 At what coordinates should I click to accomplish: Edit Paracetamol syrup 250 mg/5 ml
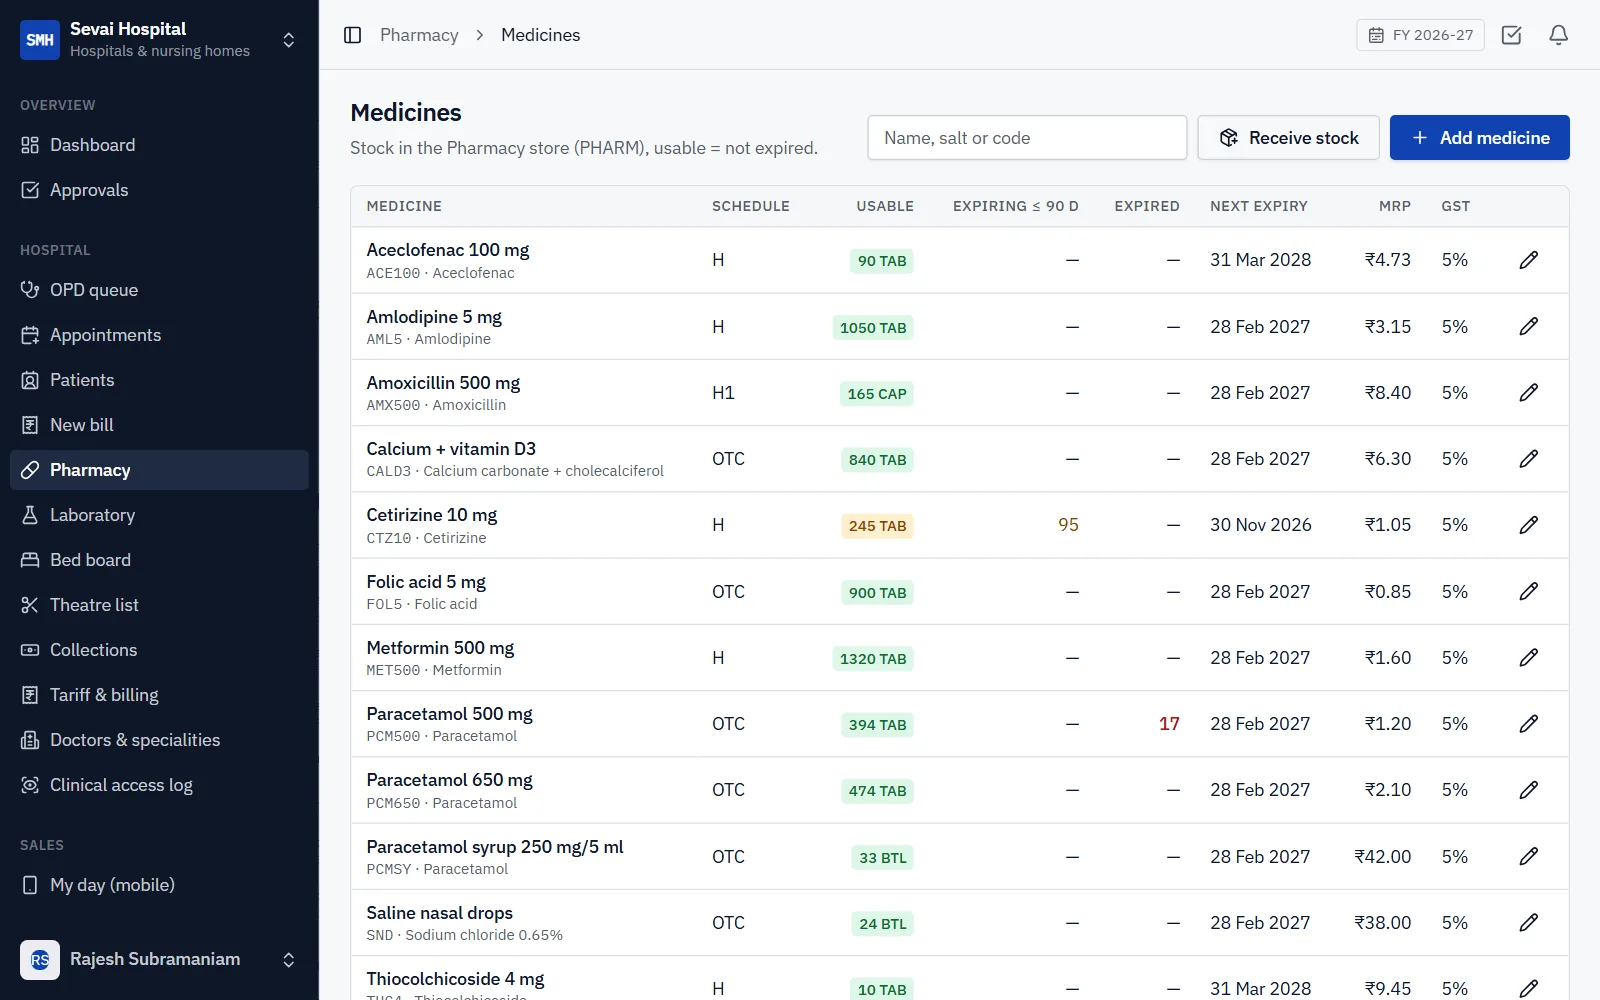pyautogui.click(x=1528, y=856)
